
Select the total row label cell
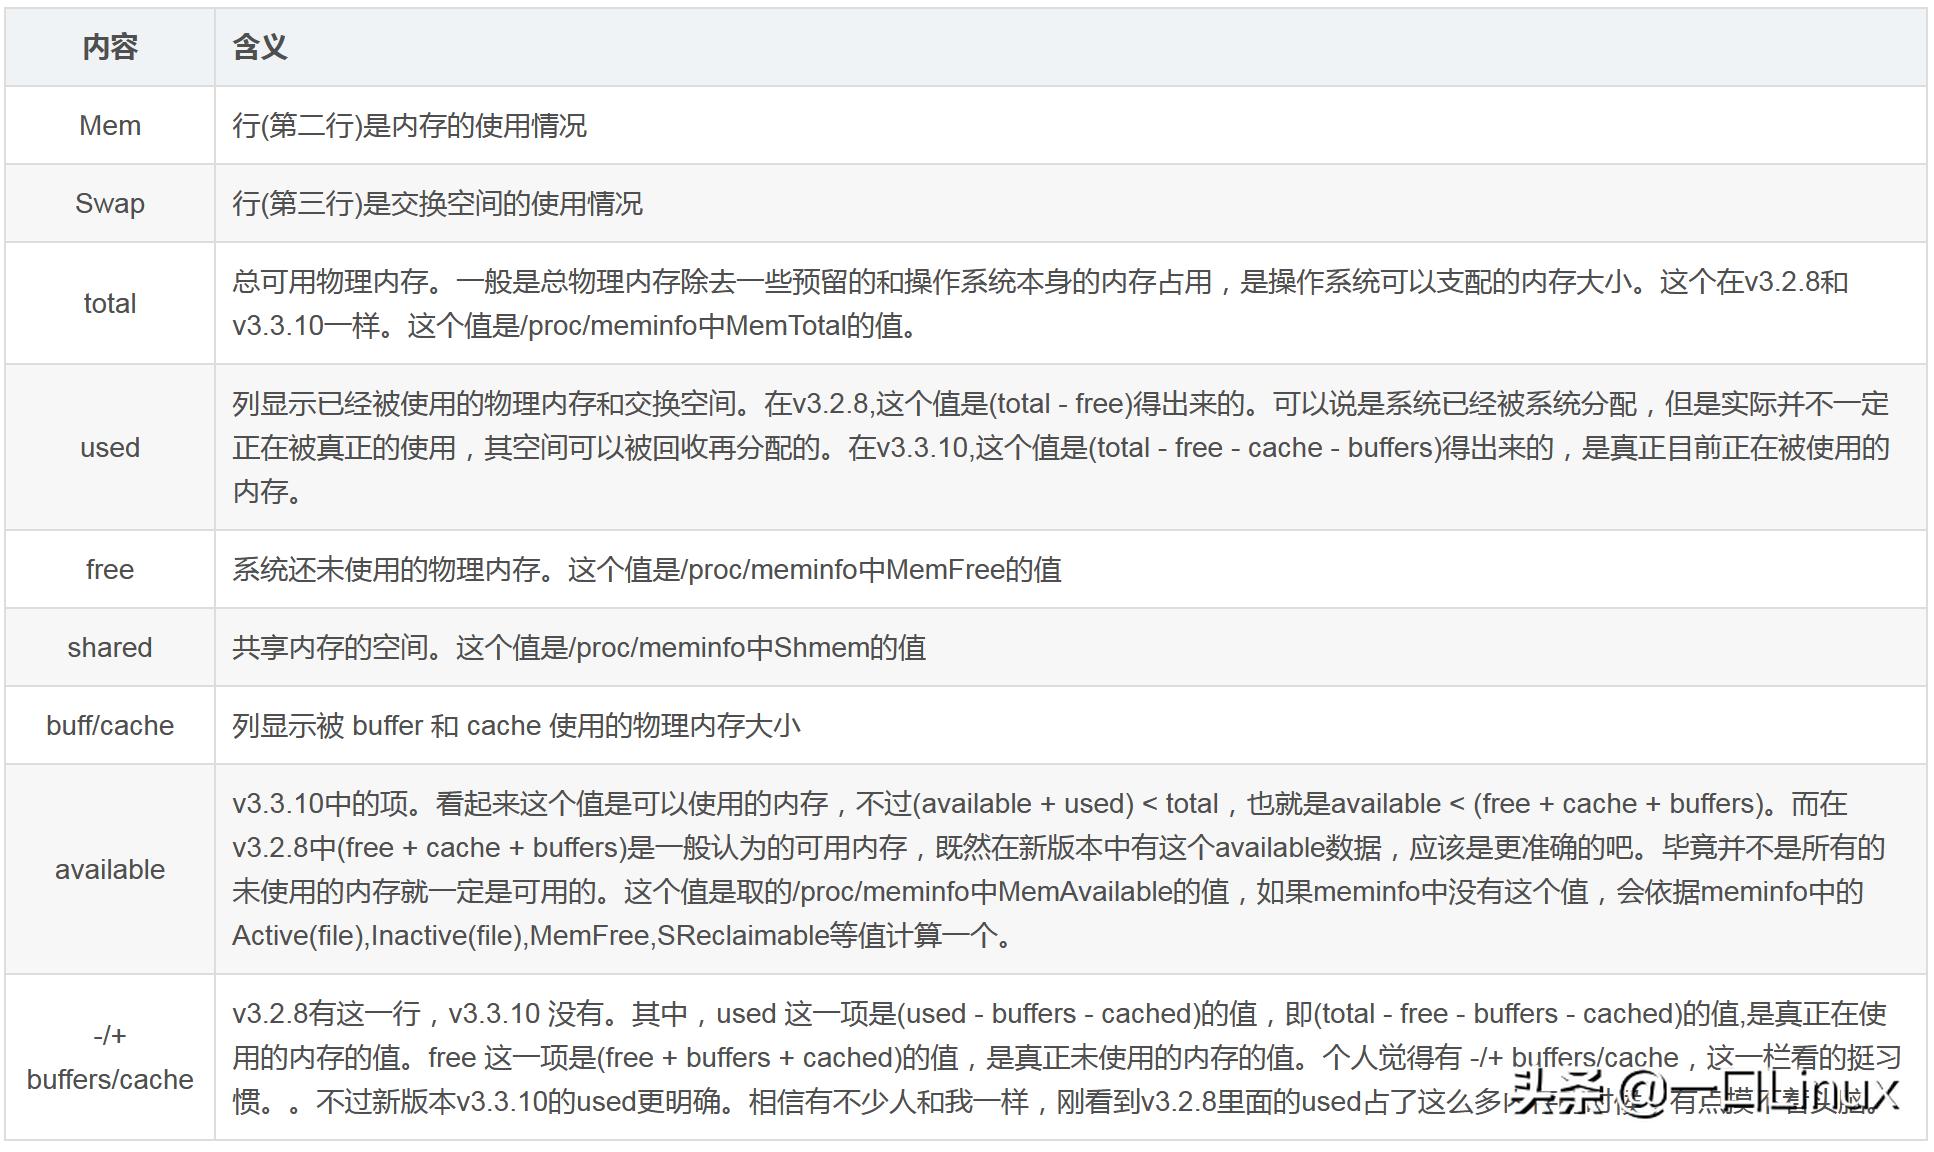(x=110, y=303)
